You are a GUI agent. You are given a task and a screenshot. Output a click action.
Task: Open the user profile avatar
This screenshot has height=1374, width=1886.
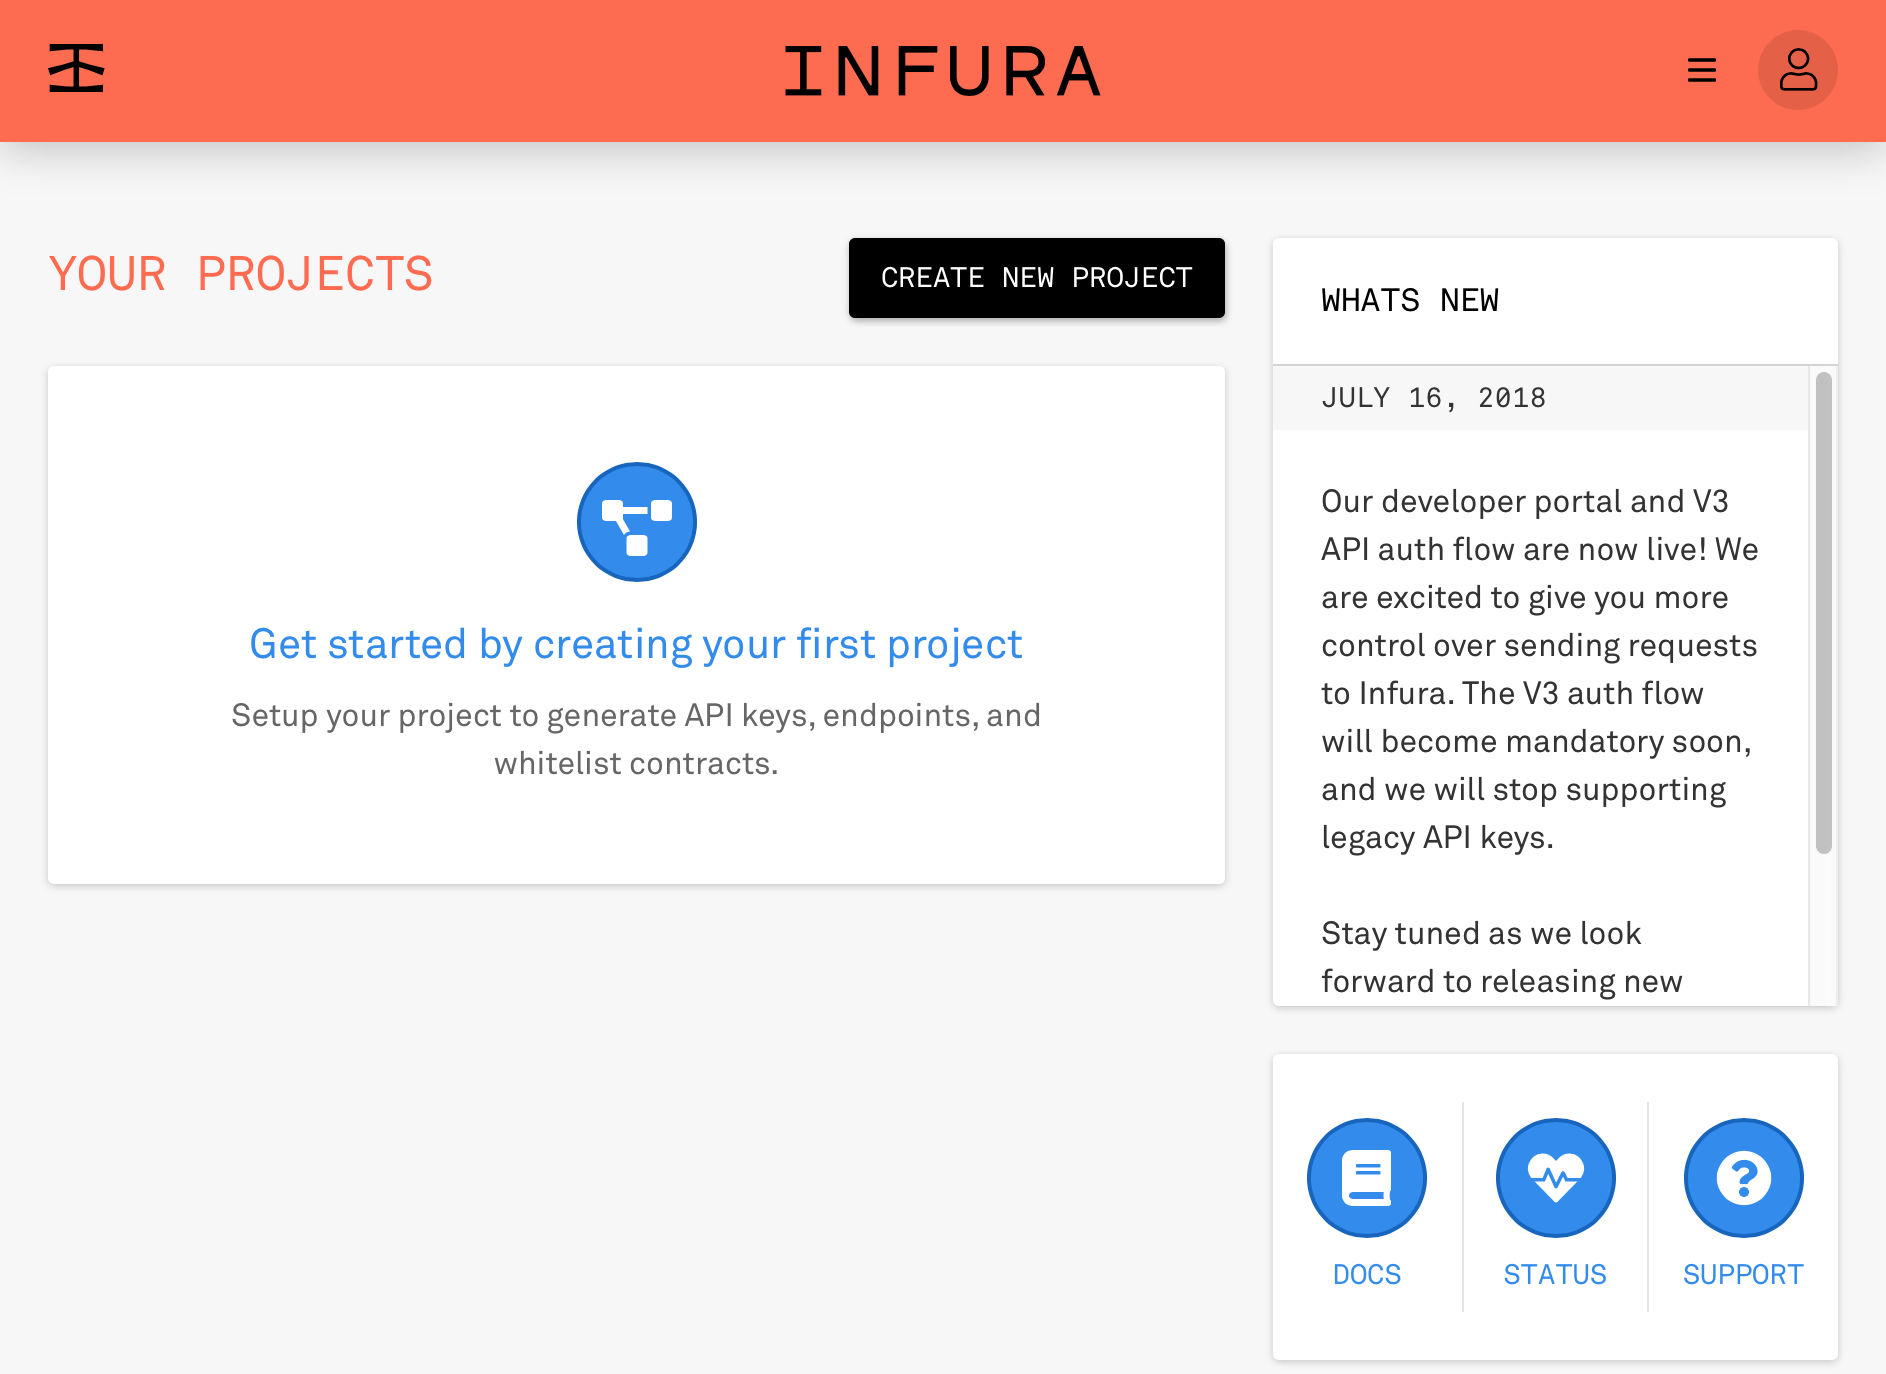click(x=1797, y=70)
